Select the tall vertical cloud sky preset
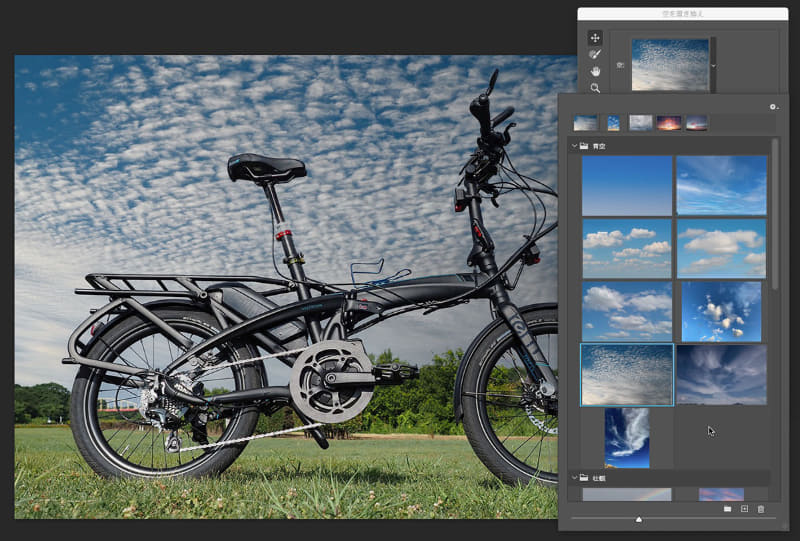 [x=627, y=438]
